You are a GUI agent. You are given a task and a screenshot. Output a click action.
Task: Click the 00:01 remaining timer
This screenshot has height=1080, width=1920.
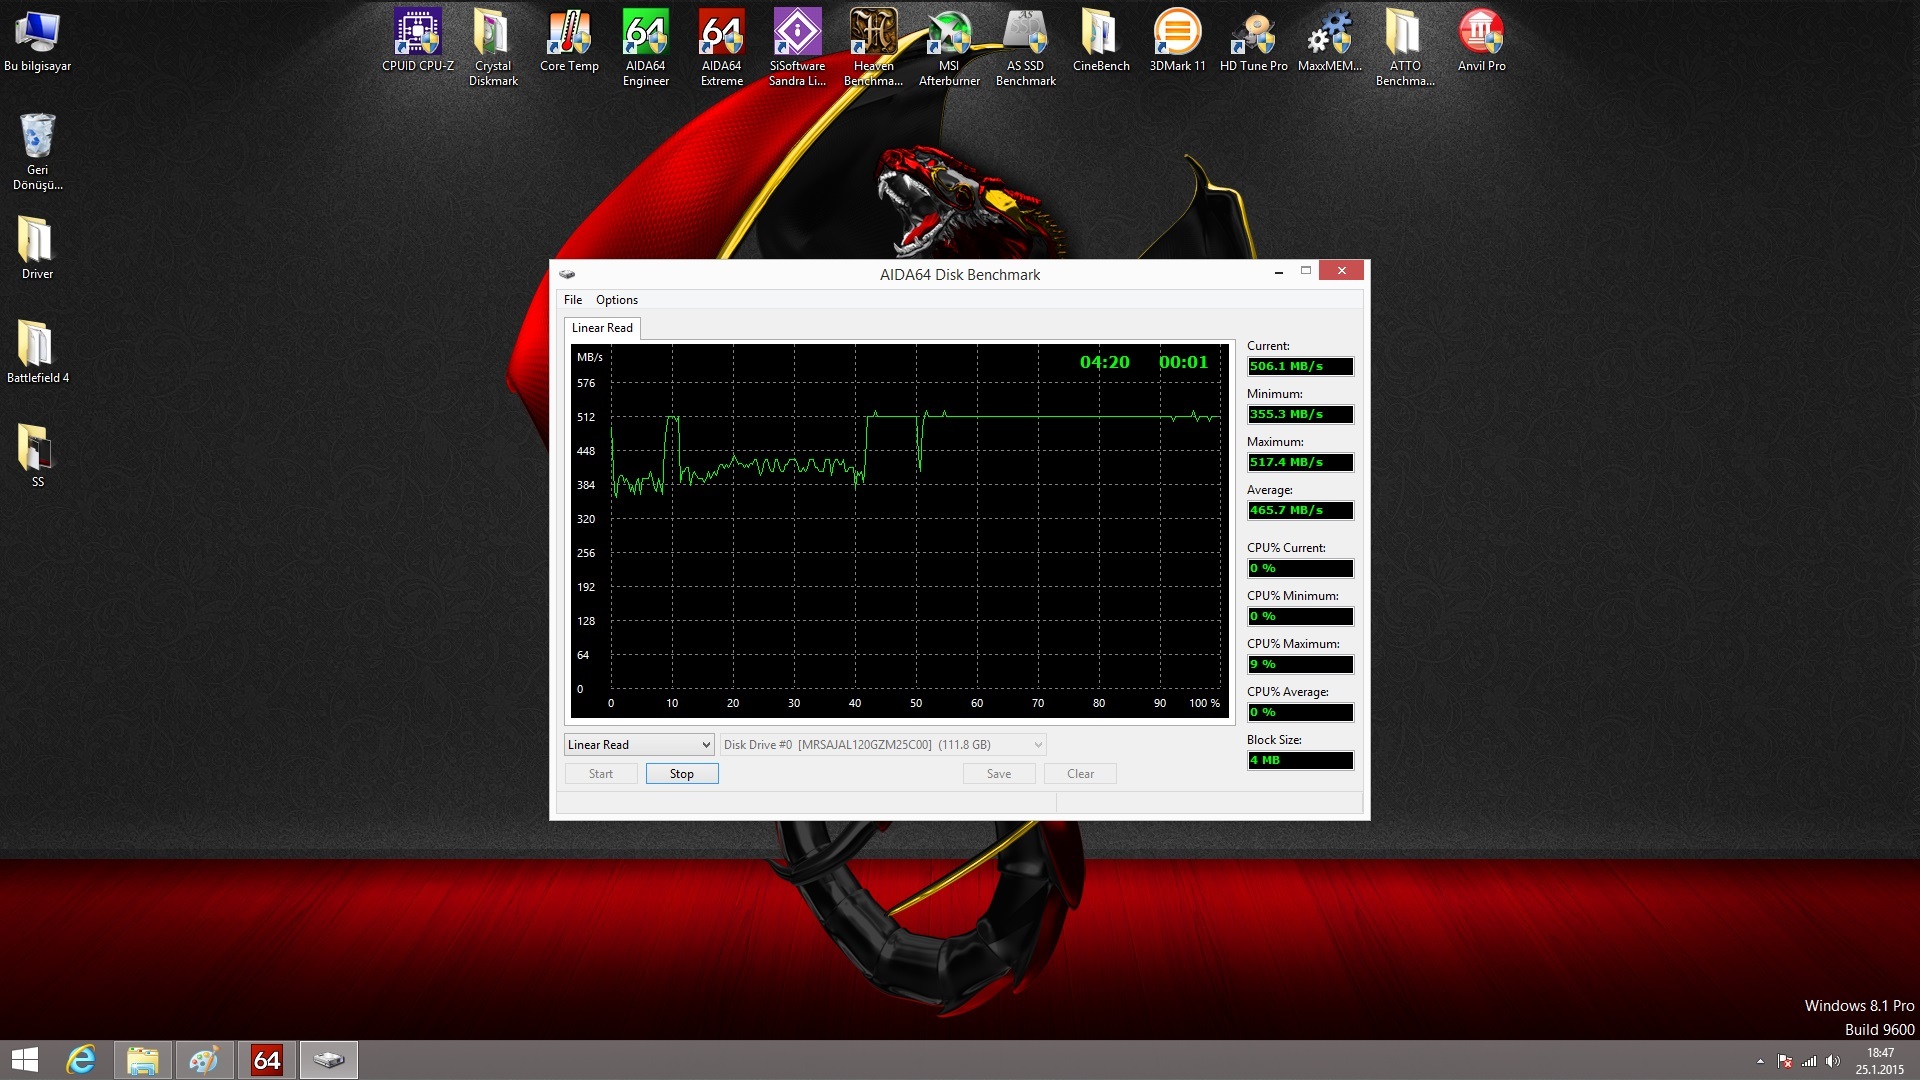coord(1184,362)
